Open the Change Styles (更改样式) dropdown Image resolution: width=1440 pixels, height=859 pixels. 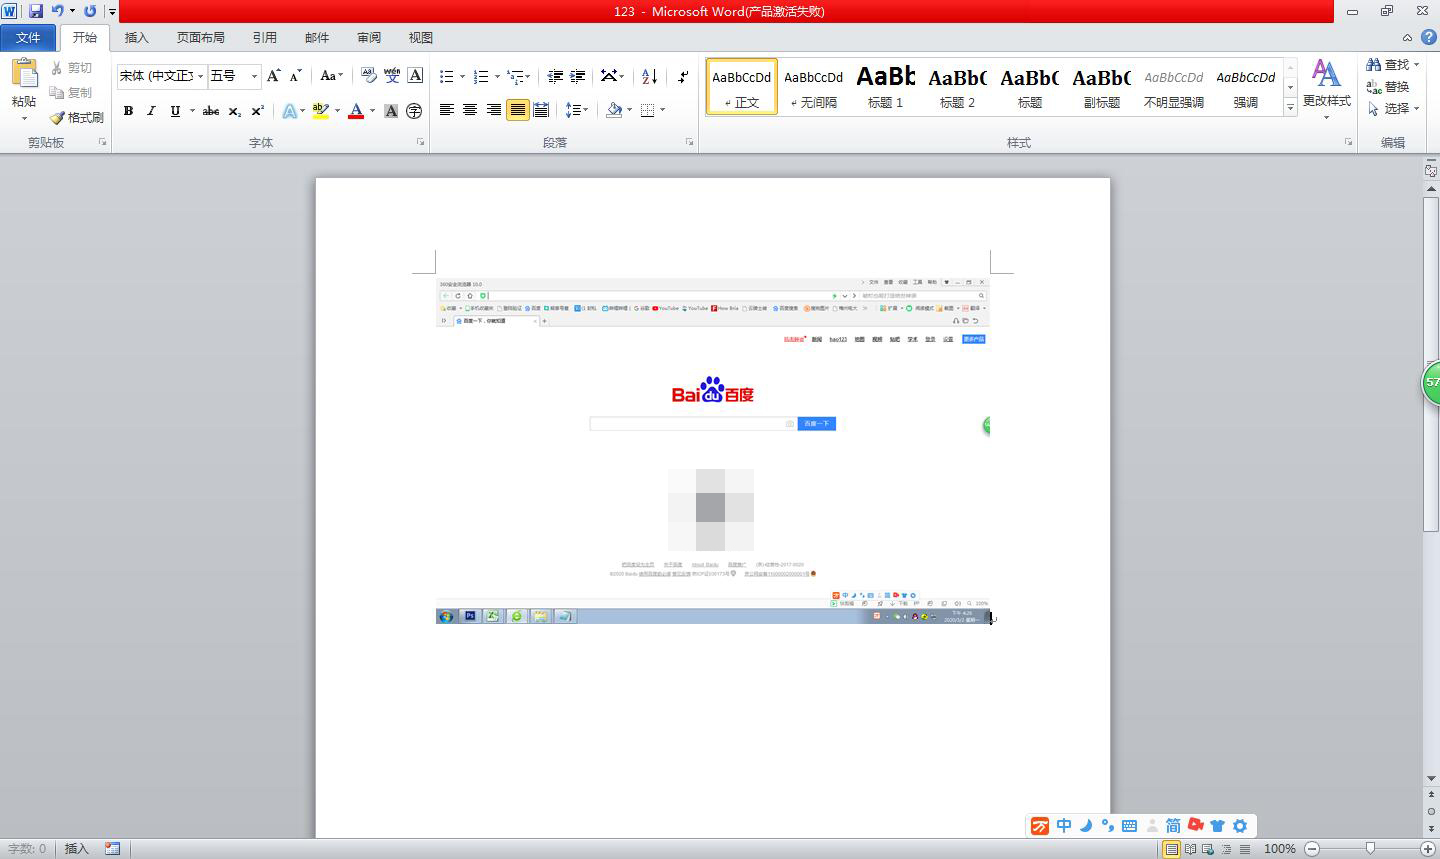[x=1326, y=88]
